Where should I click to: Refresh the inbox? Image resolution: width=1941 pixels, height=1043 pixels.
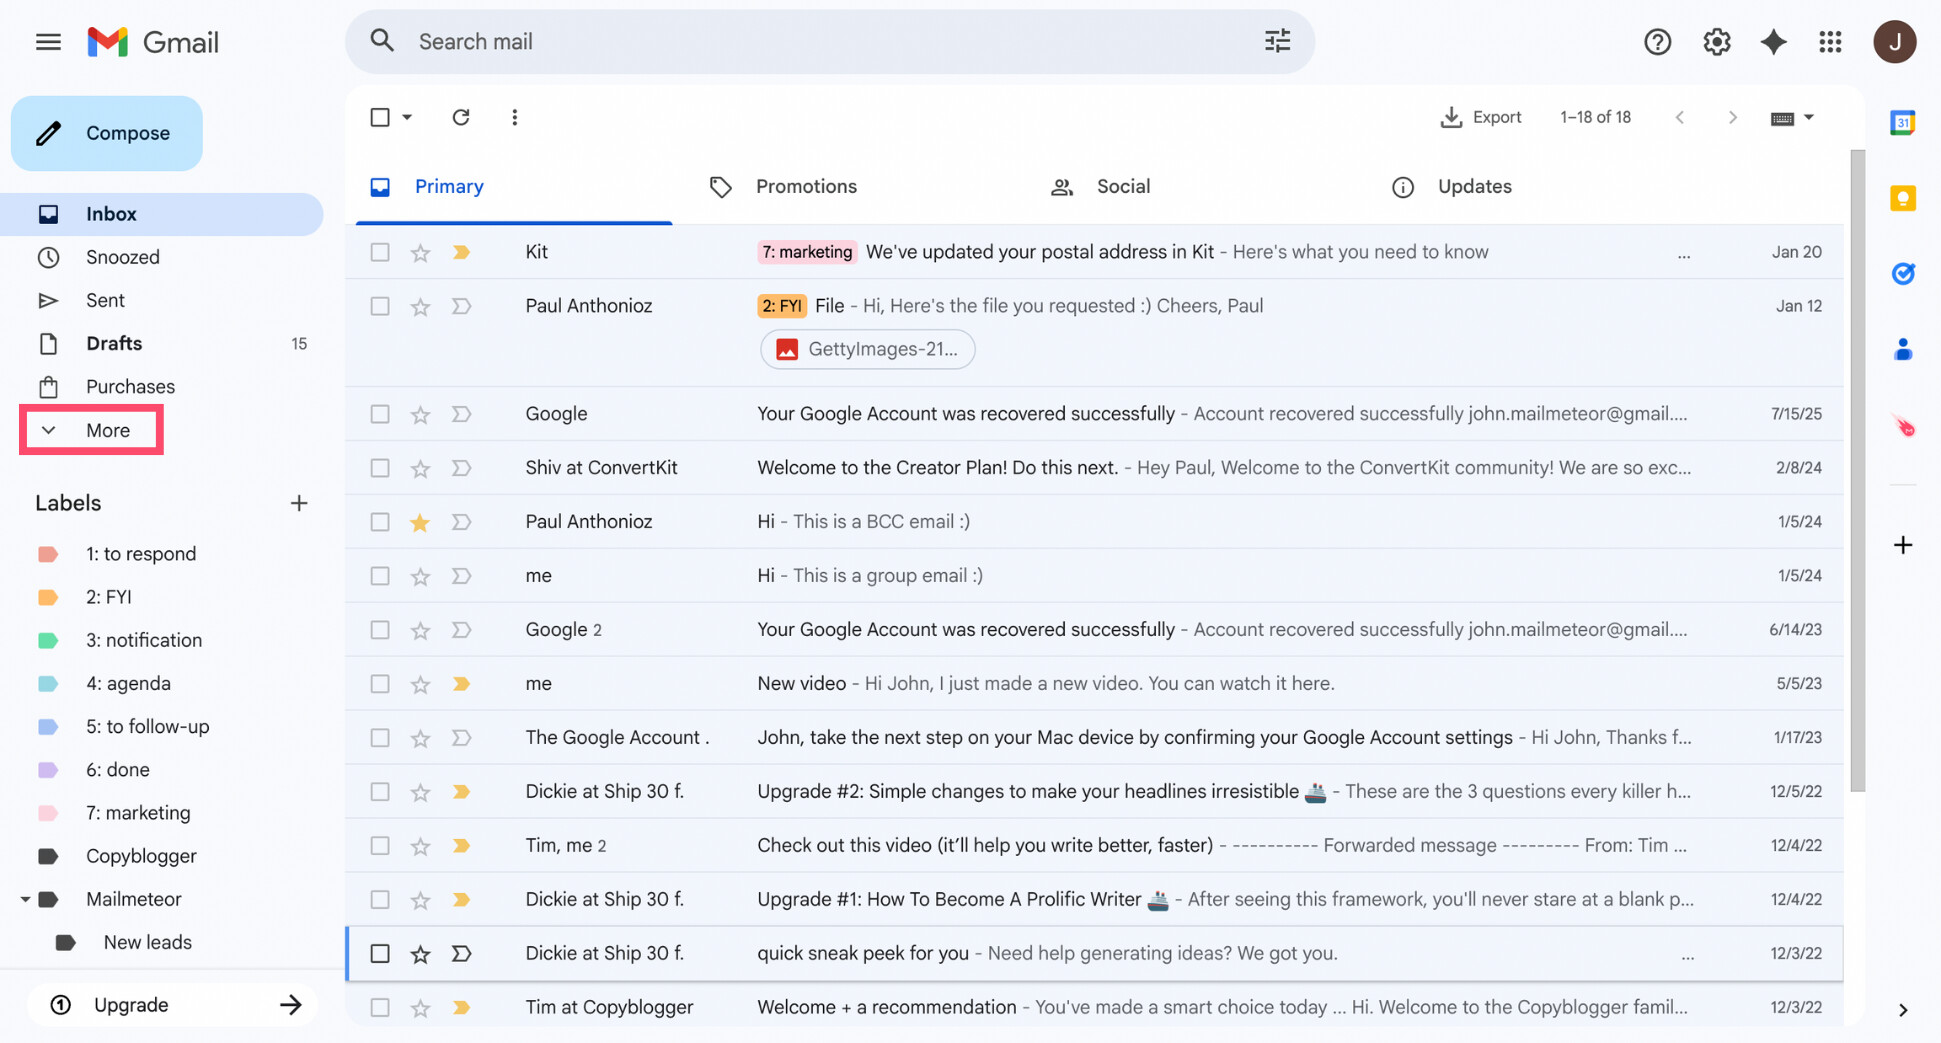[461, 117]
